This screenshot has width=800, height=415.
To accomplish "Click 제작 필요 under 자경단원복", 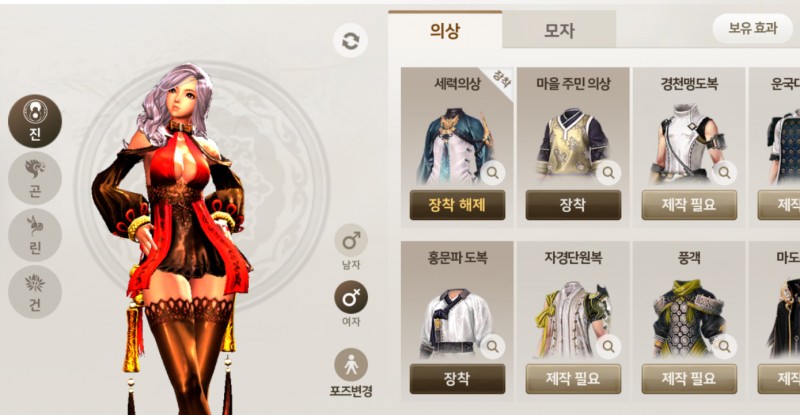I will pos(573,379).
